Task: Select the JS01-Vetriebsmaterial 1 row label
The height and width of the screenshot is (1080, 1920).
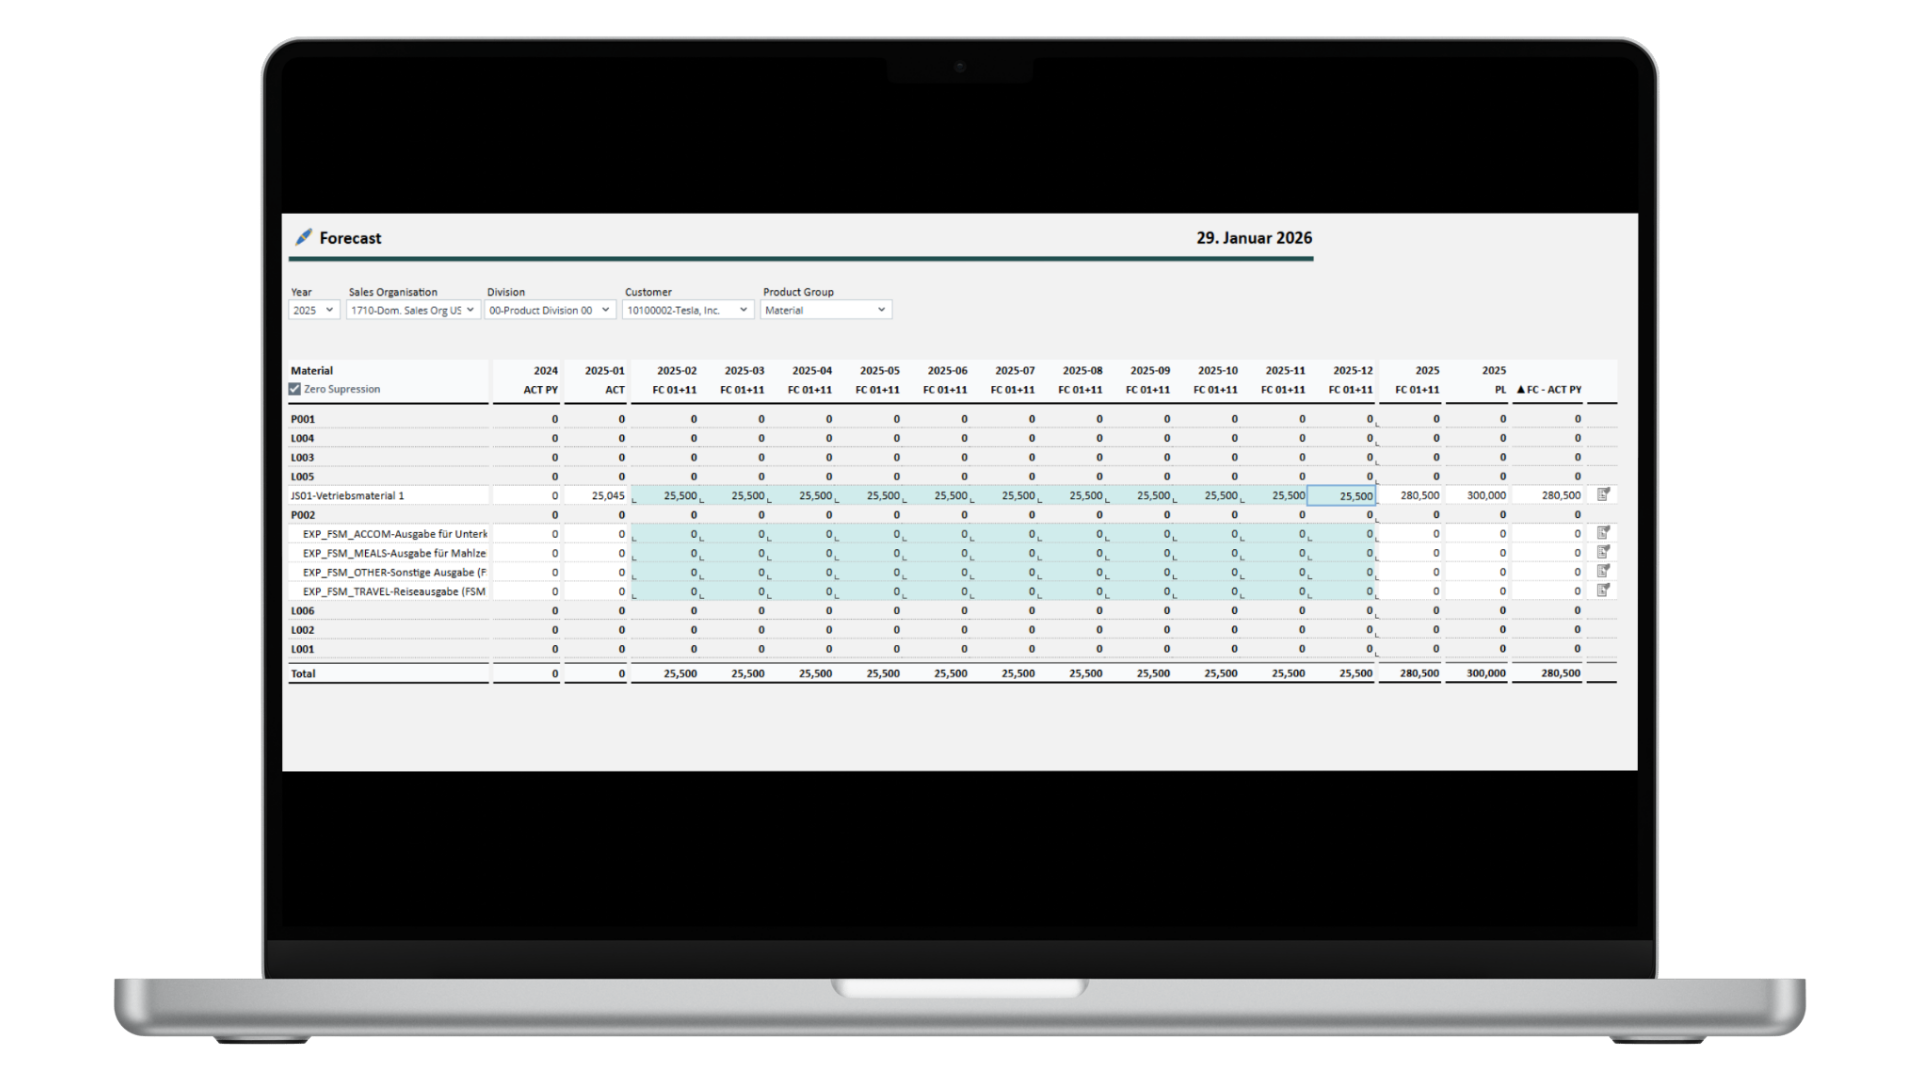Action: click(348, 496)
